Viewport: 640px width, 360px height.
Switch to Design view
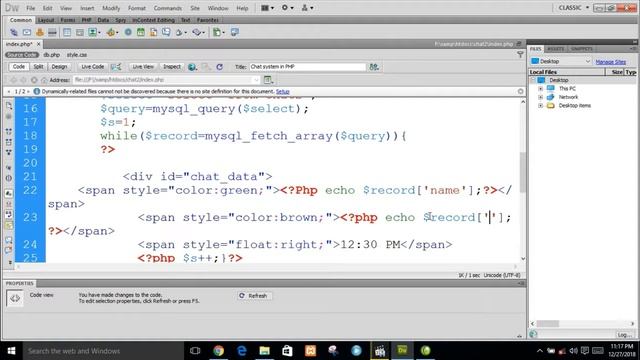tap(59, 67)
